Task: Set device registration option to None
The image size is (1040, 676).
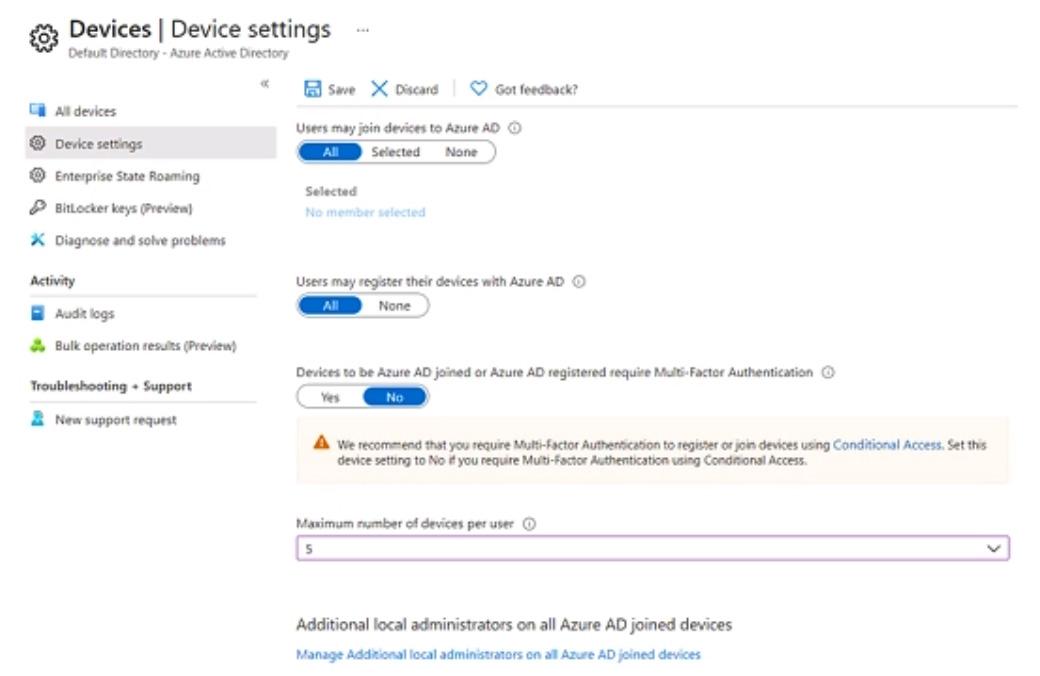Action: [x=394, y=306]
